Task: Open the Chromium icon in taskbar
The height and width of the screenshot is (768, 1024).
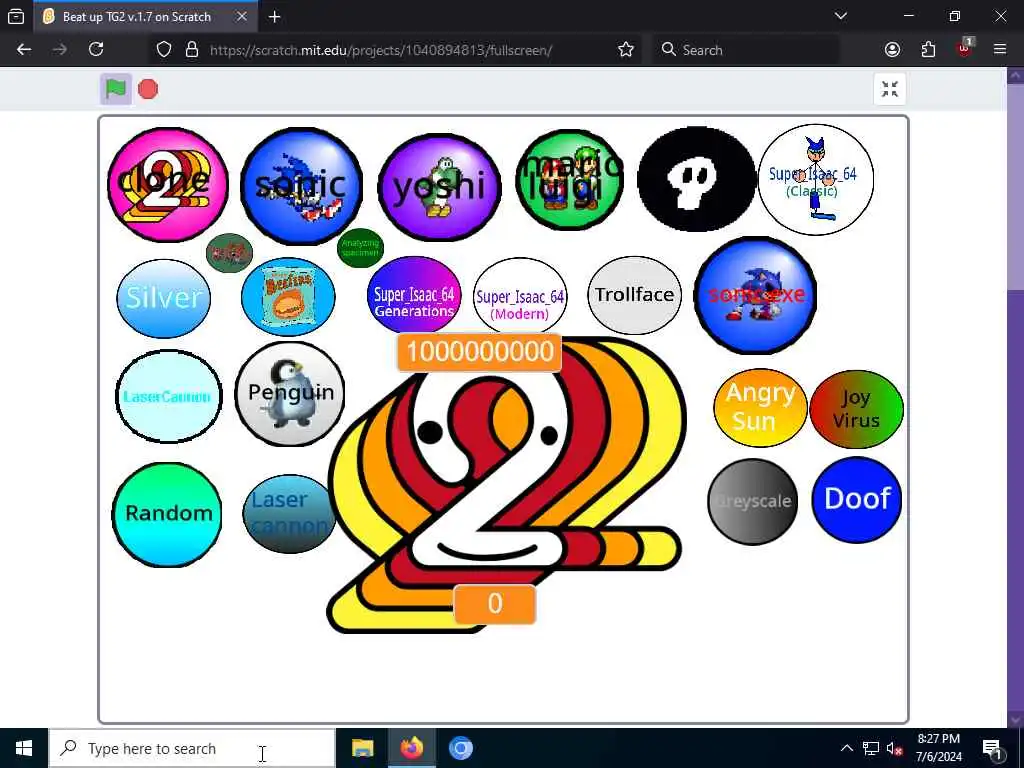Action: [460, 748]
